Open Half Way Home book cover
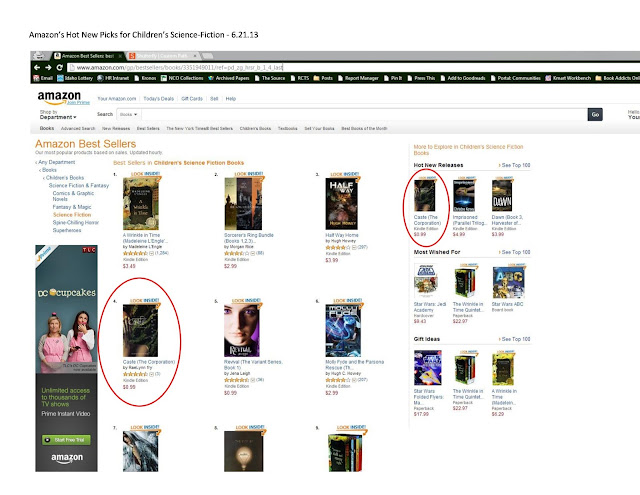 point(342,203)
